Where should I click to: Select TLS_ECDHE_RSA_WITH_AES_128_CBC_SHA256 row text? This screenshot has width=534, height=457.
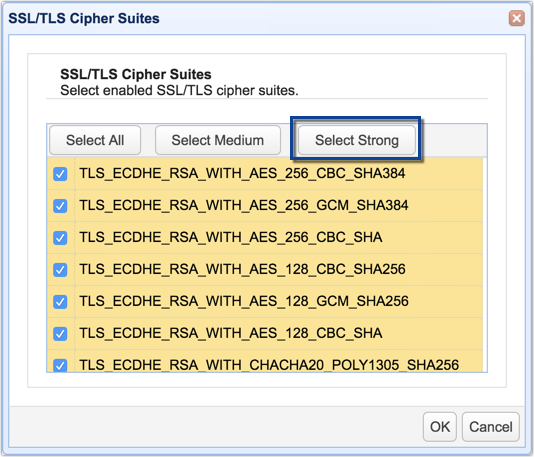242,270
